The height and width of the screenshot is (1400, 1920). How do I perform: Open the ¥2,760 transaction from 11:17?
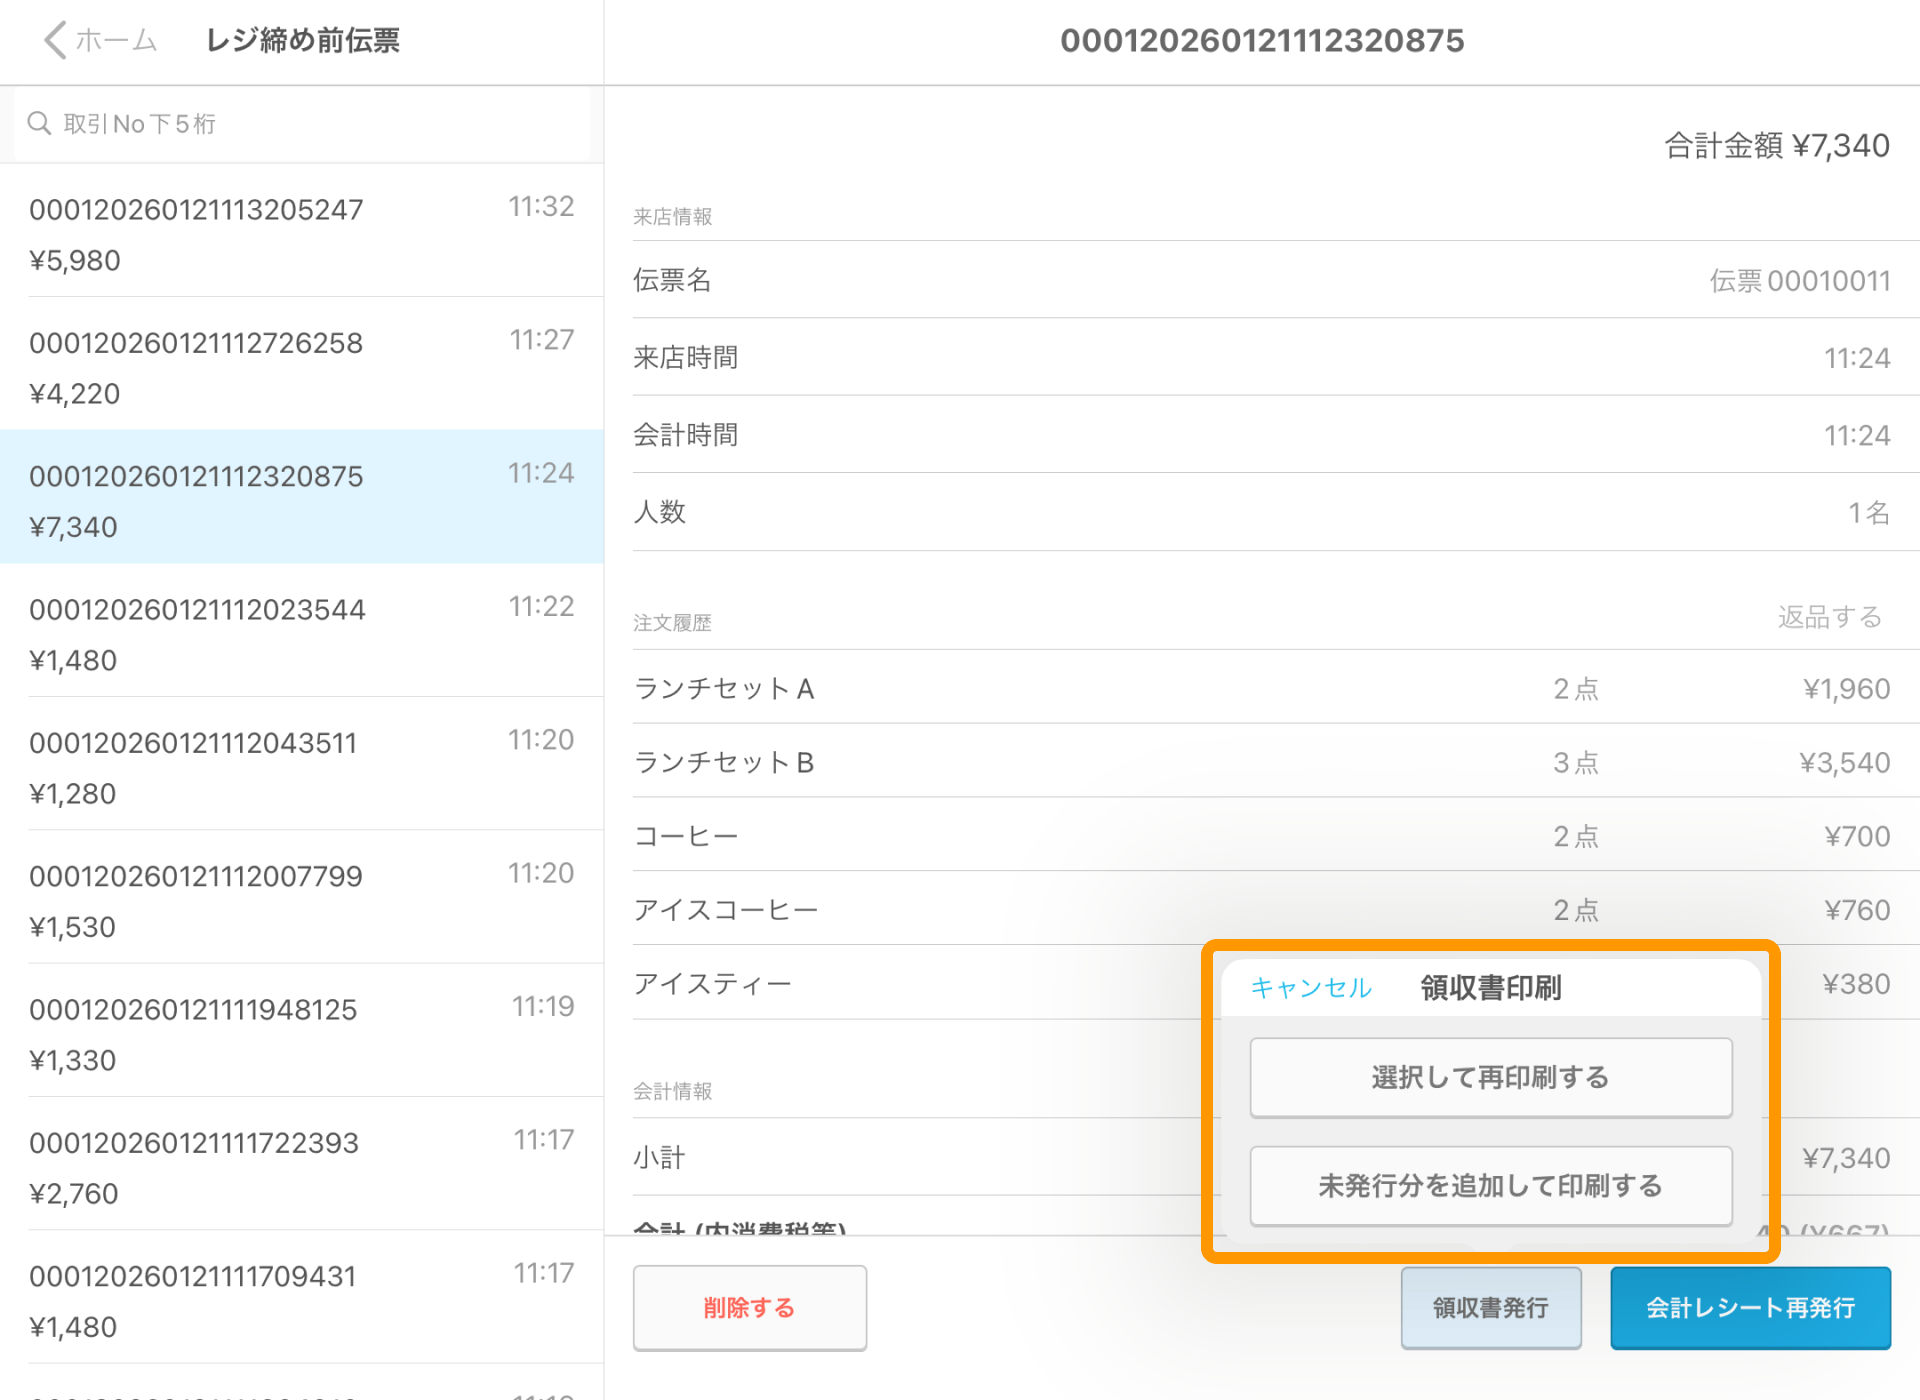coord(300,1165)
